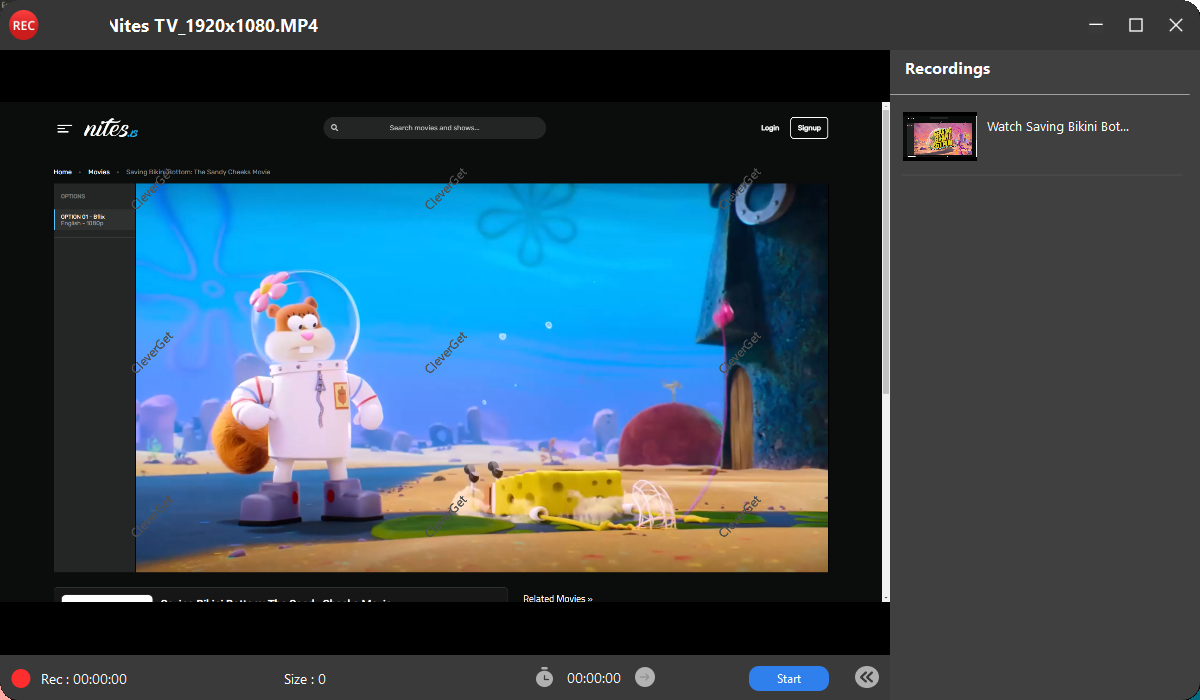1200x700 pixels.
Task: Click the red REC logo icon
Action: [23, 25]
